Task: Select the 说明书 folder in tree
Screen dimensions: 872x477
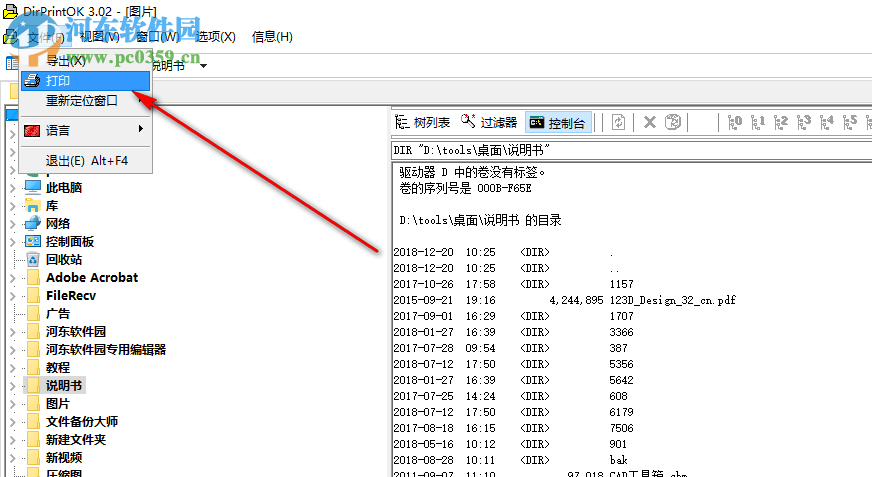Action: click(63, 385)
